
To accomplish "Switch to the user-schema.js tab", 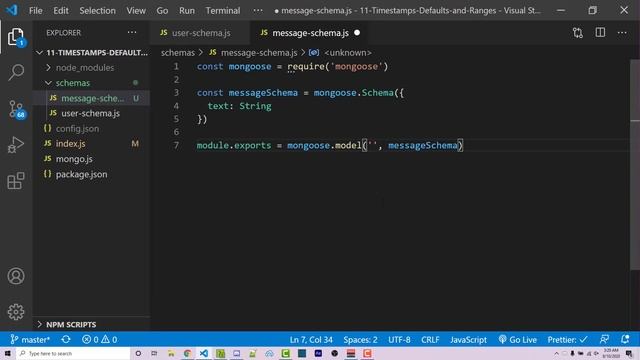I will tap(200, 33).
